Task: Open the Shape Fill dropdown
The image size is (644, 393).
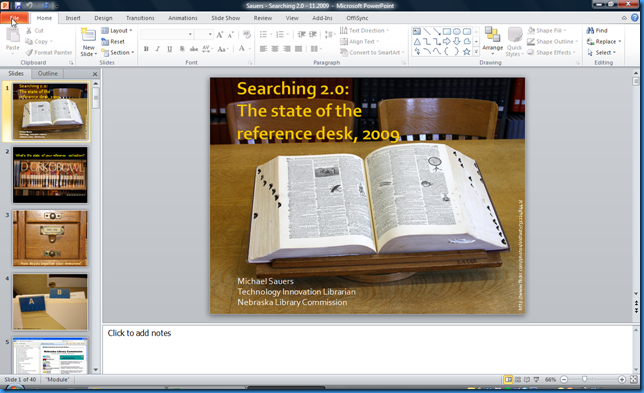Action: (547, 30)
